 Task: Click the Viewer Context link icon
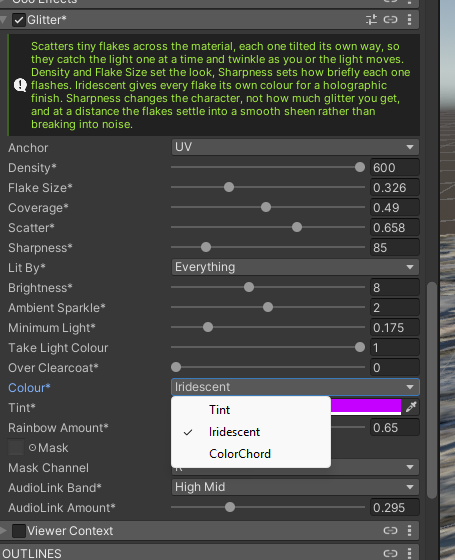(x=390, y=531)
